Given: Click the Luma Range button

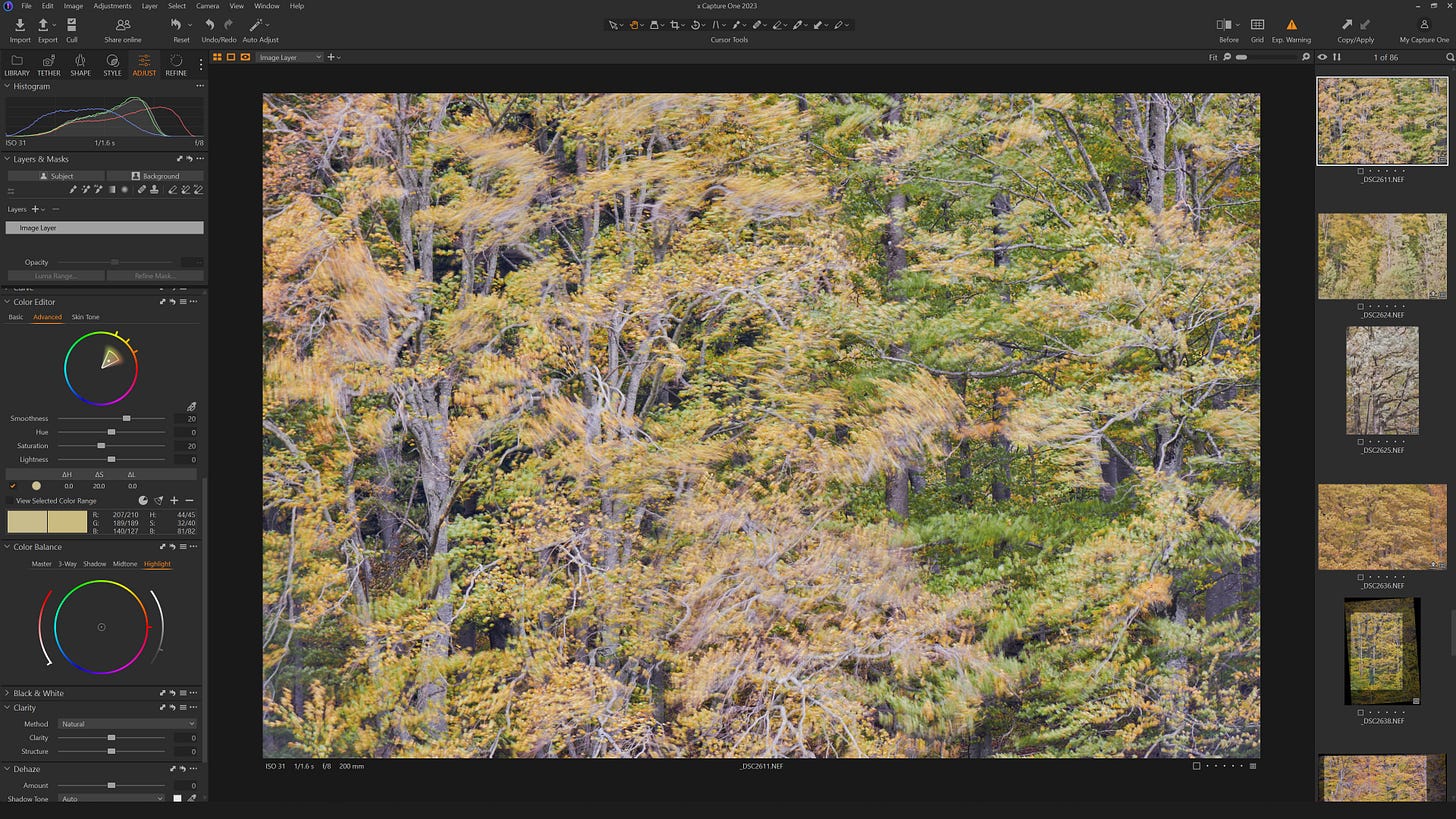Looking at the screenshot, I should (x=55, y=276).
